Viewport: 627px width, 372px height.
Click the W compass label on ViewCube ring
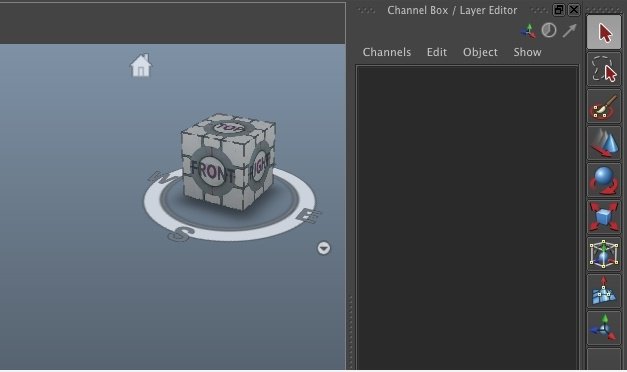(164, 177)
